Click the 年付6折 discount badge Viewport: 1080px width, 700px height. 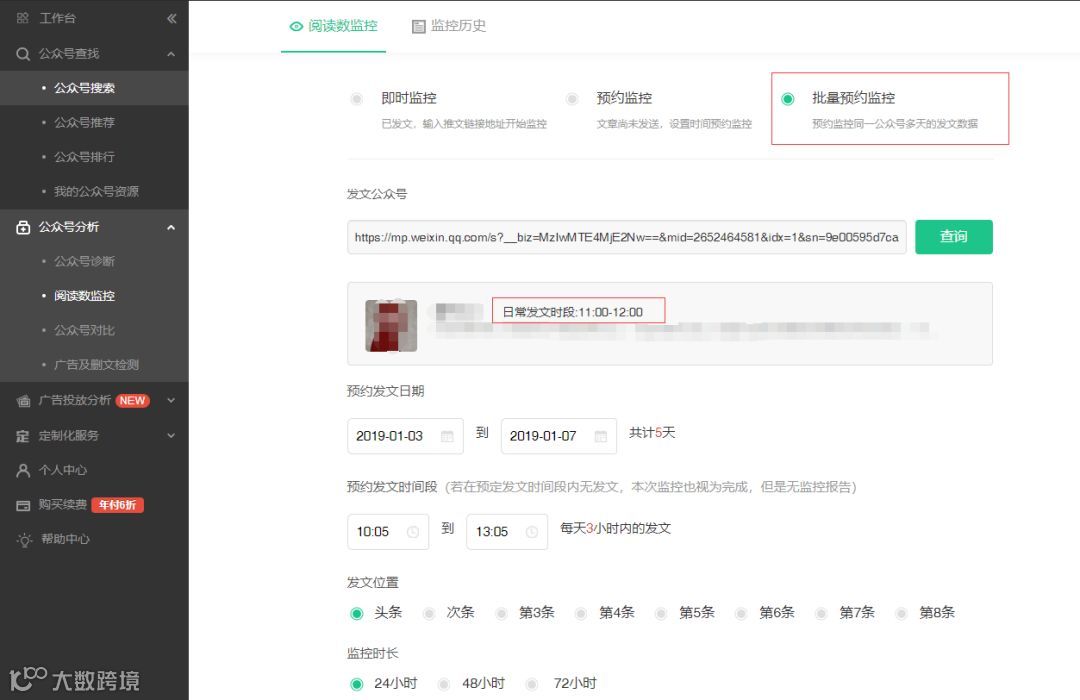coord(117,505)
